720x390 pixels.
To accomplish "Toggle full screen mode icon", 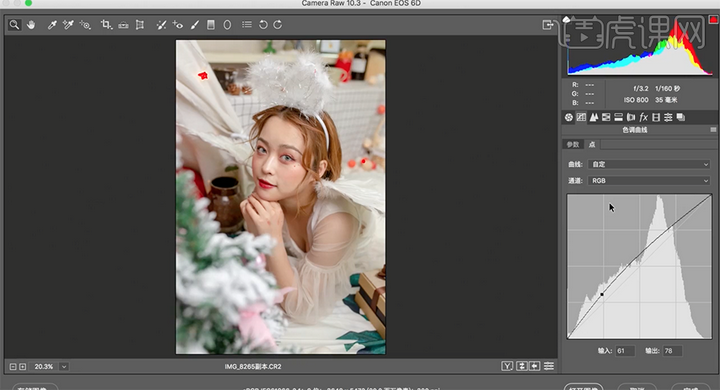I will coord(547,25).
